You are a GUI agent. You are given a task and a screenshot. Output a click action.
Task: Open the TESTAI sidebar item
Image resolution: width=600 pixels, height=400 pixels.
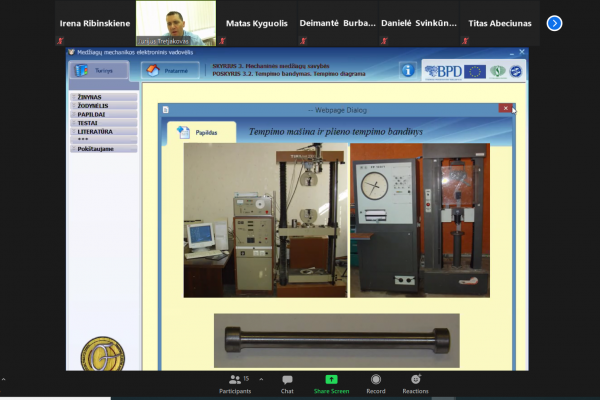[104, 123]
